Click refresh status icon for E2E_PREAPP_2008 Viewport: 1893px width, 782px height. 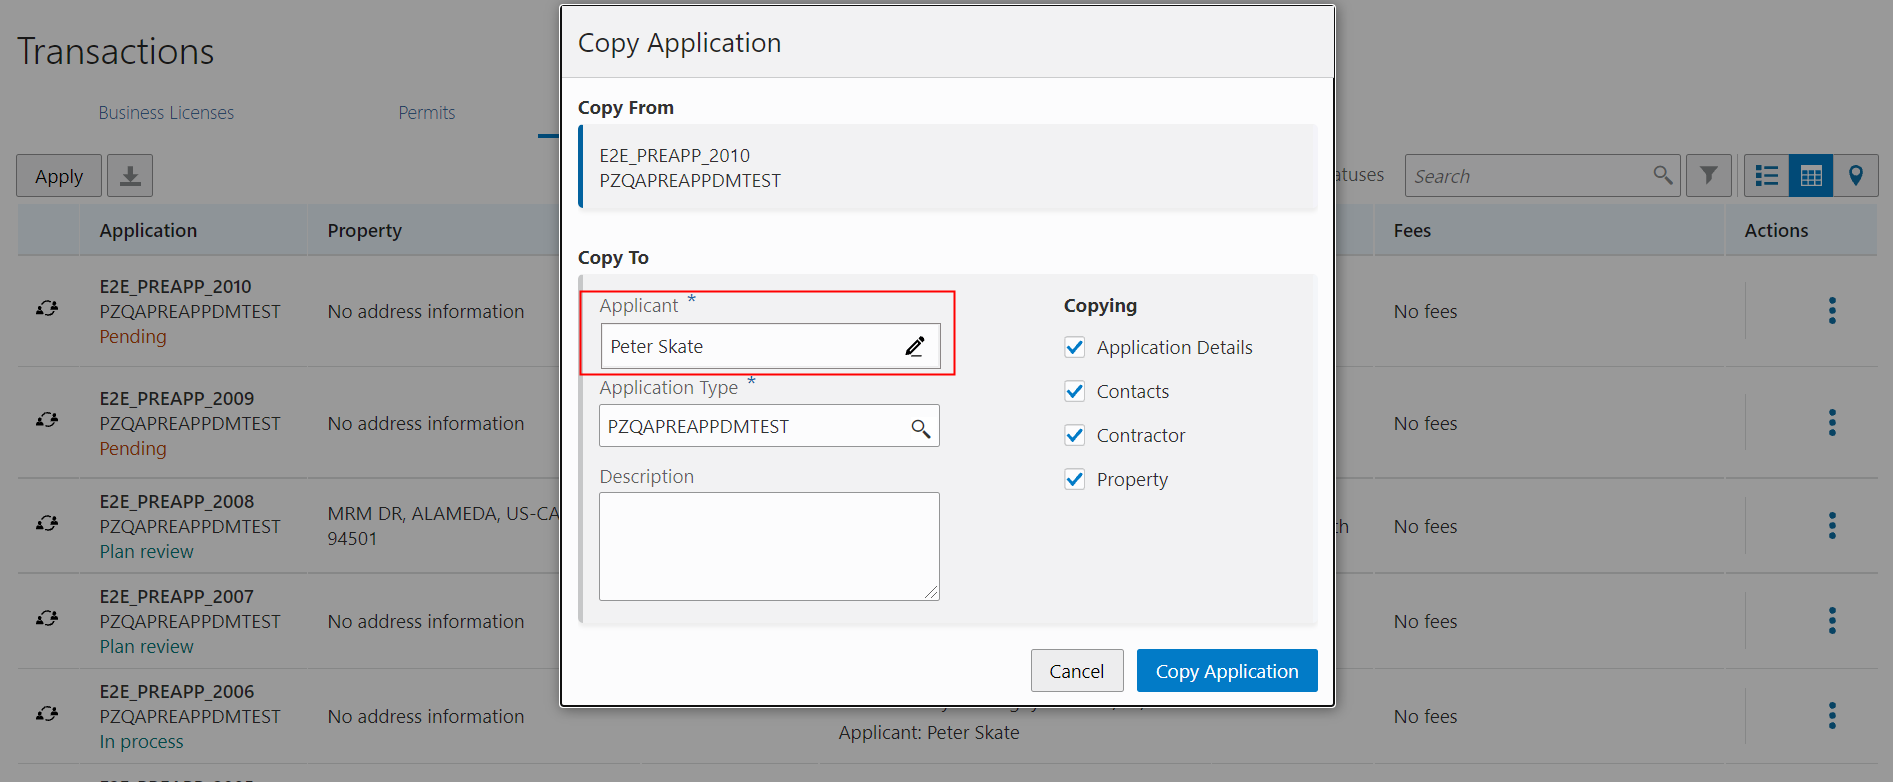click(47, 523)
